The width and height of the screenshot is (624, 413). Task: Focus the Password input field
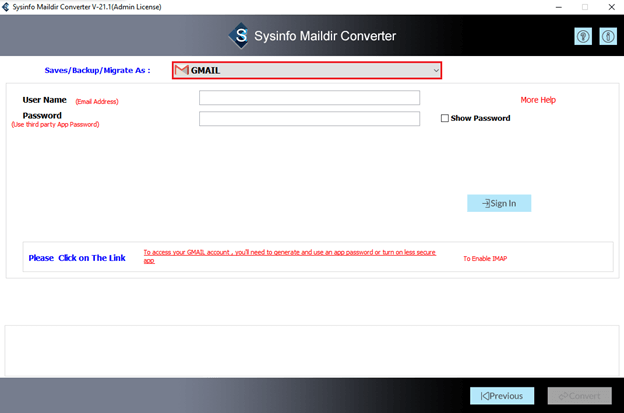[x=309, y=119]
